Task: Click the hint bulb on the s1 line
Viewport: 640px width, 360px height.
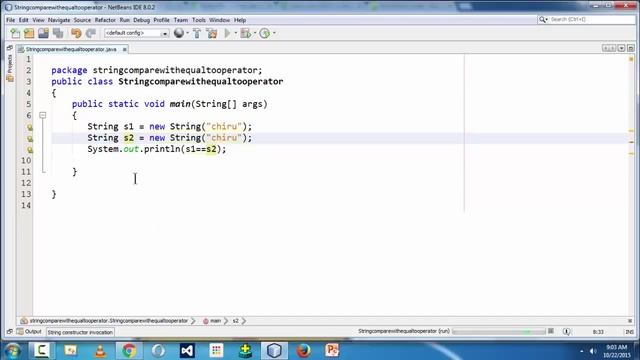Action: (30, 127)
